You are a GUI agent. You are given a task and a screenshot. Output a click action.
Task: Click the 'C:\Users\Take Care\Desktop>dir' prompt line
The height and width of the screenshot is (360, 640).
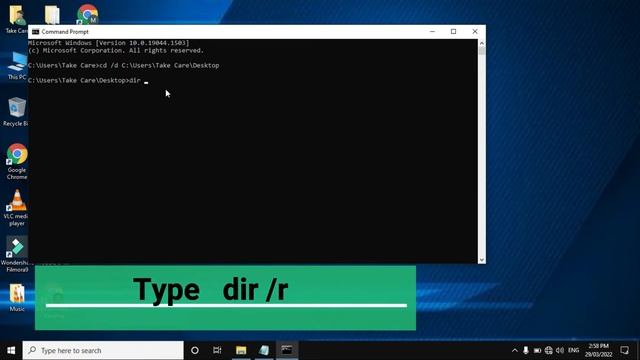tap(84, 80)
